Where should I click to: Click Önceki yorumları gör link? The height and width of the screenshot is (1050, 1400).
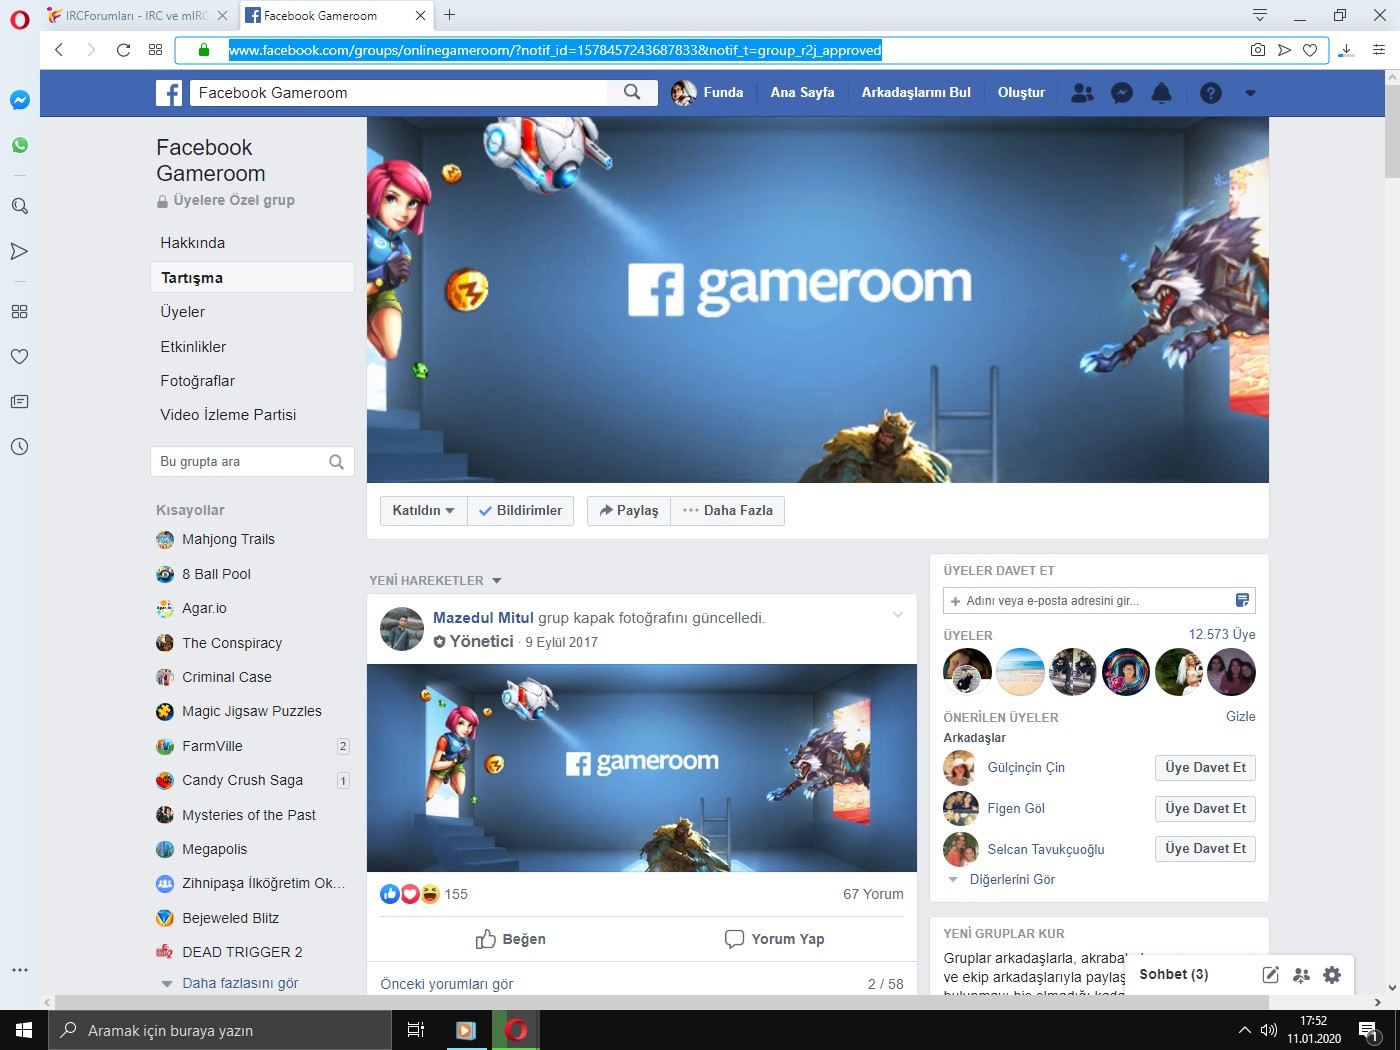click(447, 984)
